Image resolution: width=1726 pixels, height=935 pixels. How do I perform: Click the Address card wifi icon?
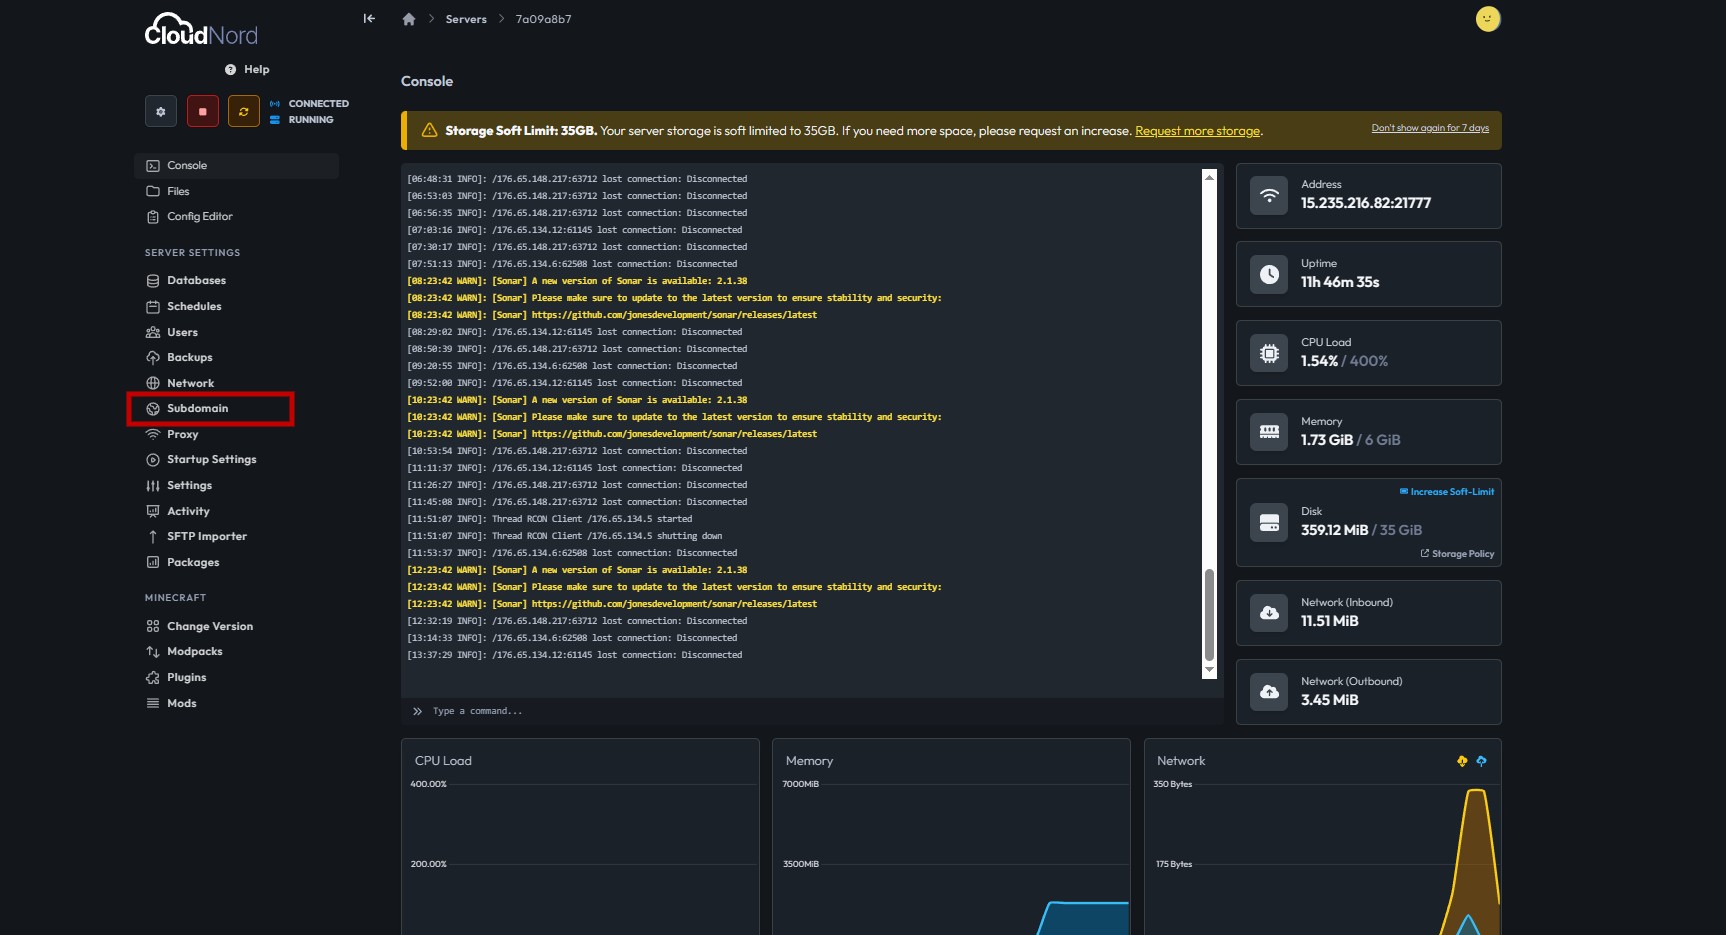click(x=1269, y=196)
